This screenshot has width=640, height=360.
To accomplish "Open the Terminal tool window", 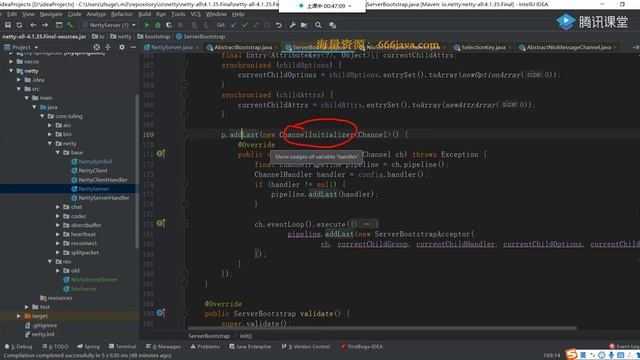I will tap(122, 347).
